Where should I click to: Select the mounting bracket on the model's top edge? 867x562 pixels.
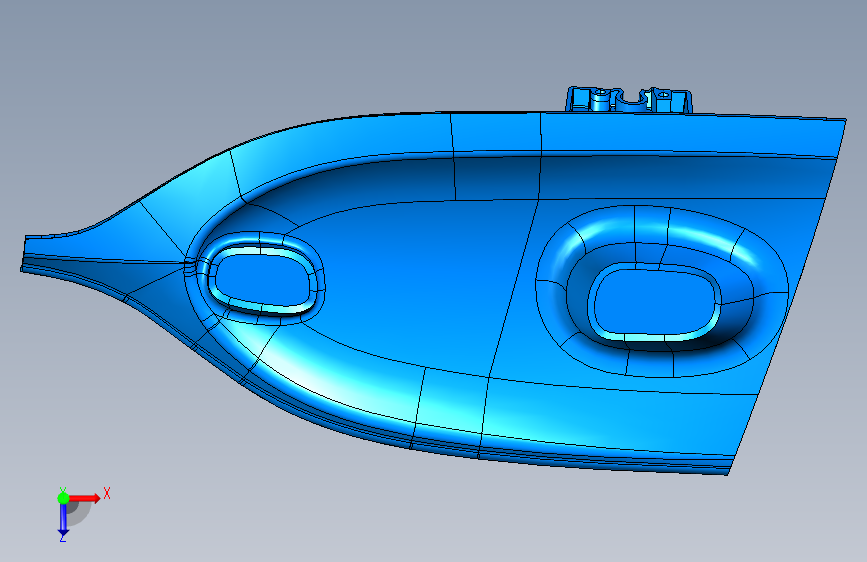(629, 100)
